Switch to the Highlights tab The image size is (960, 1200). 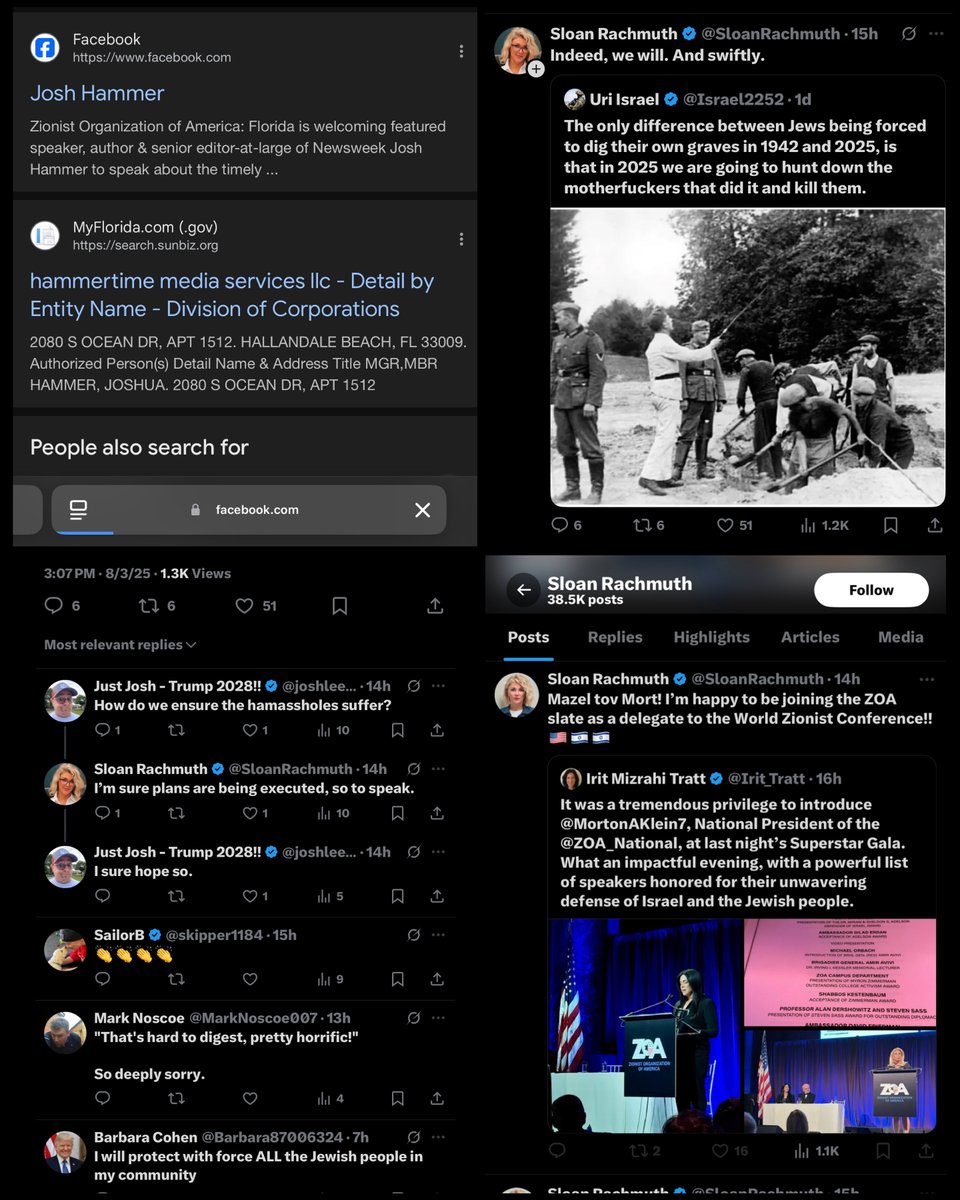click(711, 637)
